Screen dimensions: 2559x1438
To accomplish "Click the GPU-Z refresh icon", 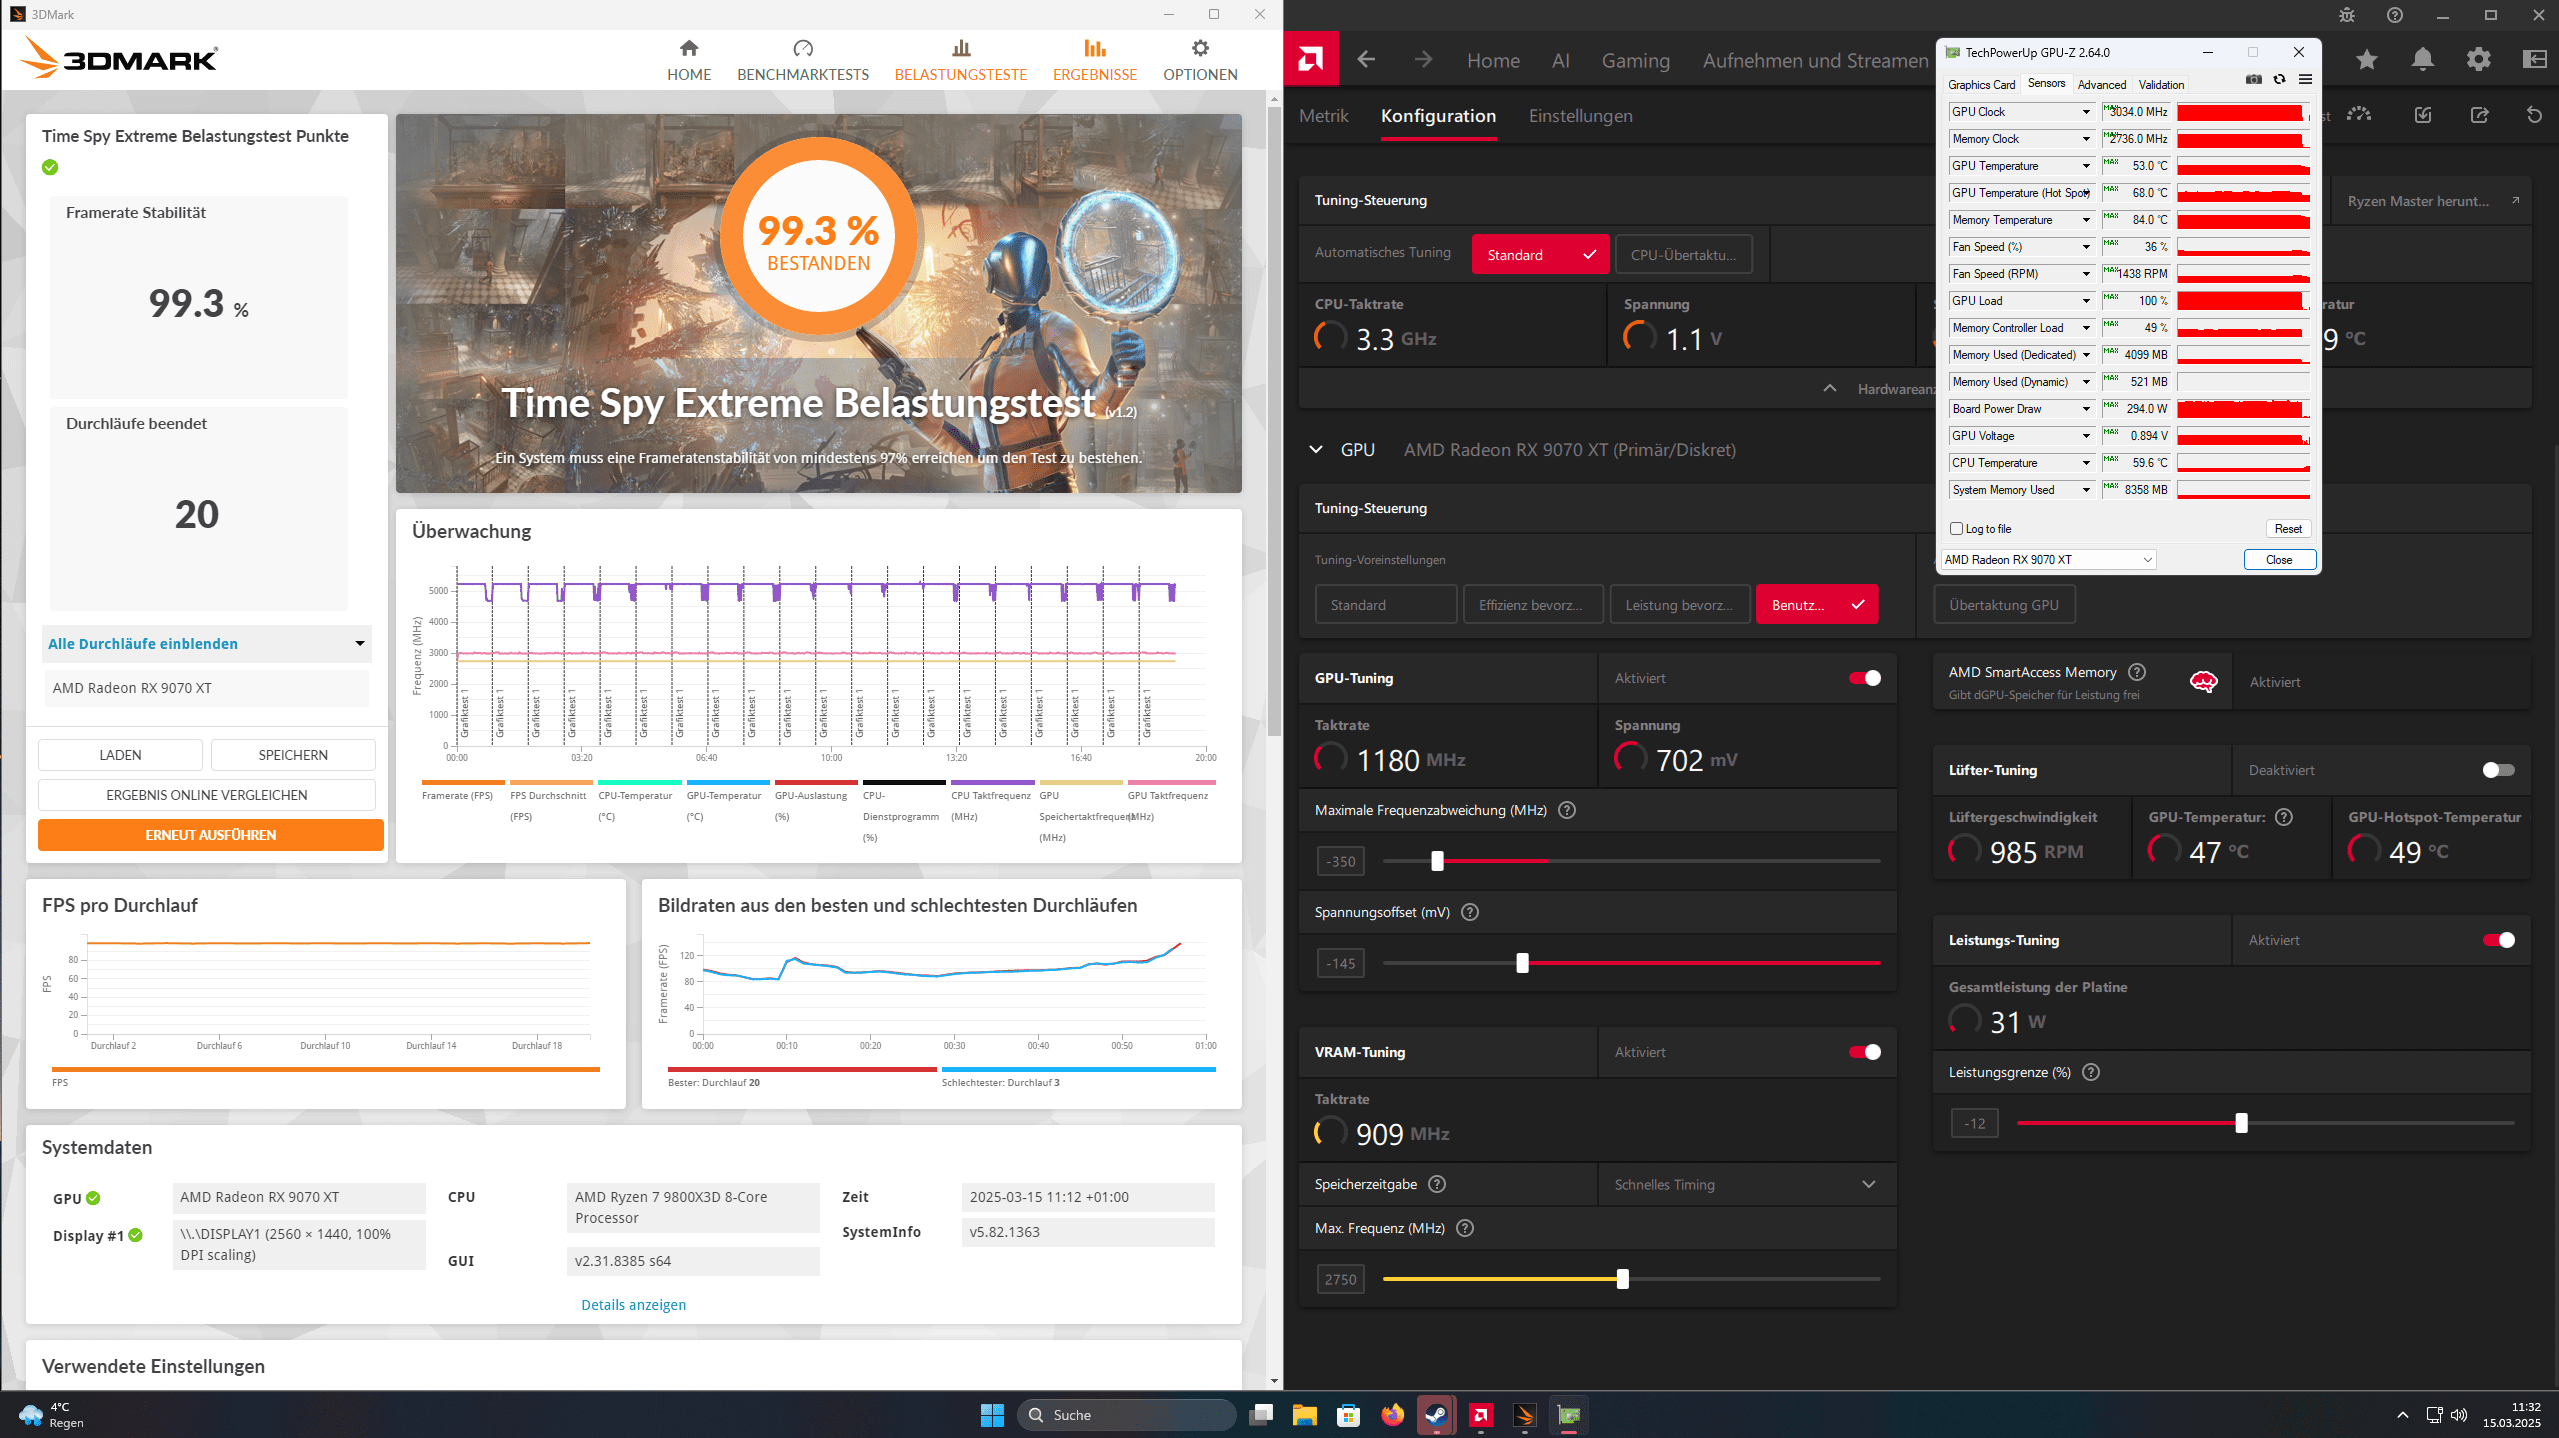I will 2279,80.
